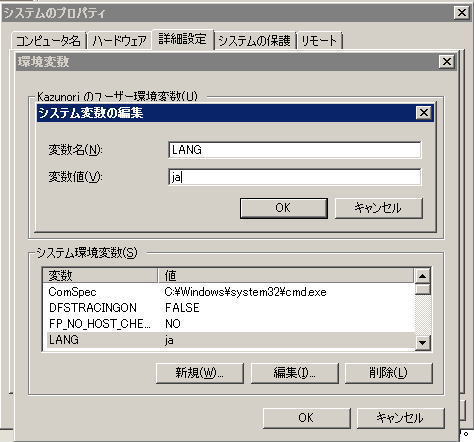Image resolution: width=474 pixels, height=442 pixels.
Task: Click the system variables list up arrow
Action: click(423, 276)
